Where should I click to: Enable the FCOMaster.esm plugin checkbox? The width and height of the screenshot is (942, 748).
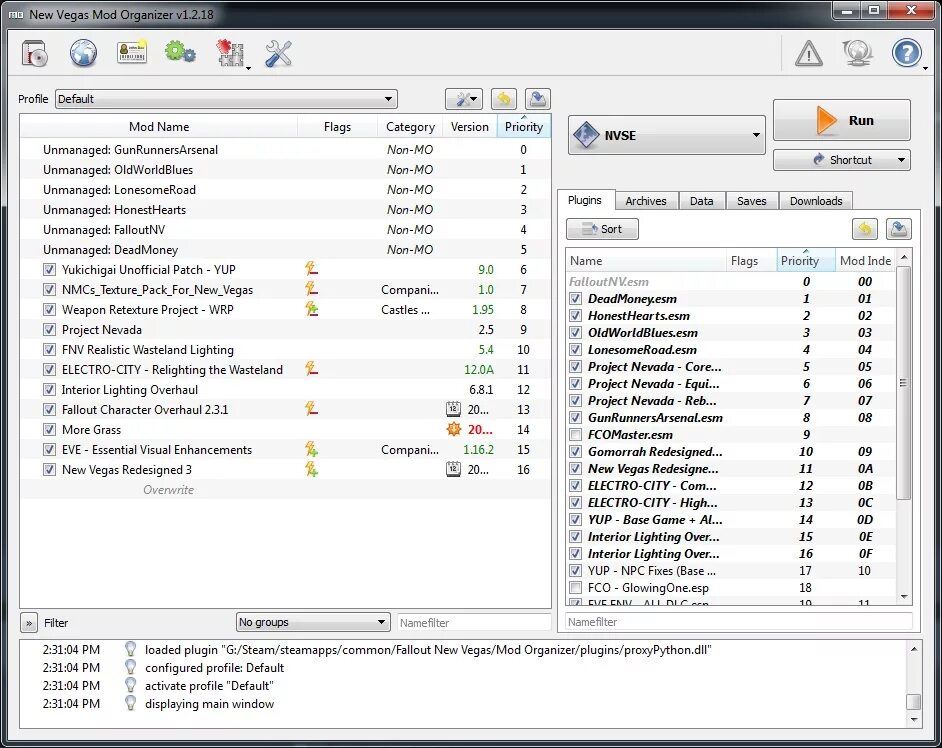(x=576, y=434)
